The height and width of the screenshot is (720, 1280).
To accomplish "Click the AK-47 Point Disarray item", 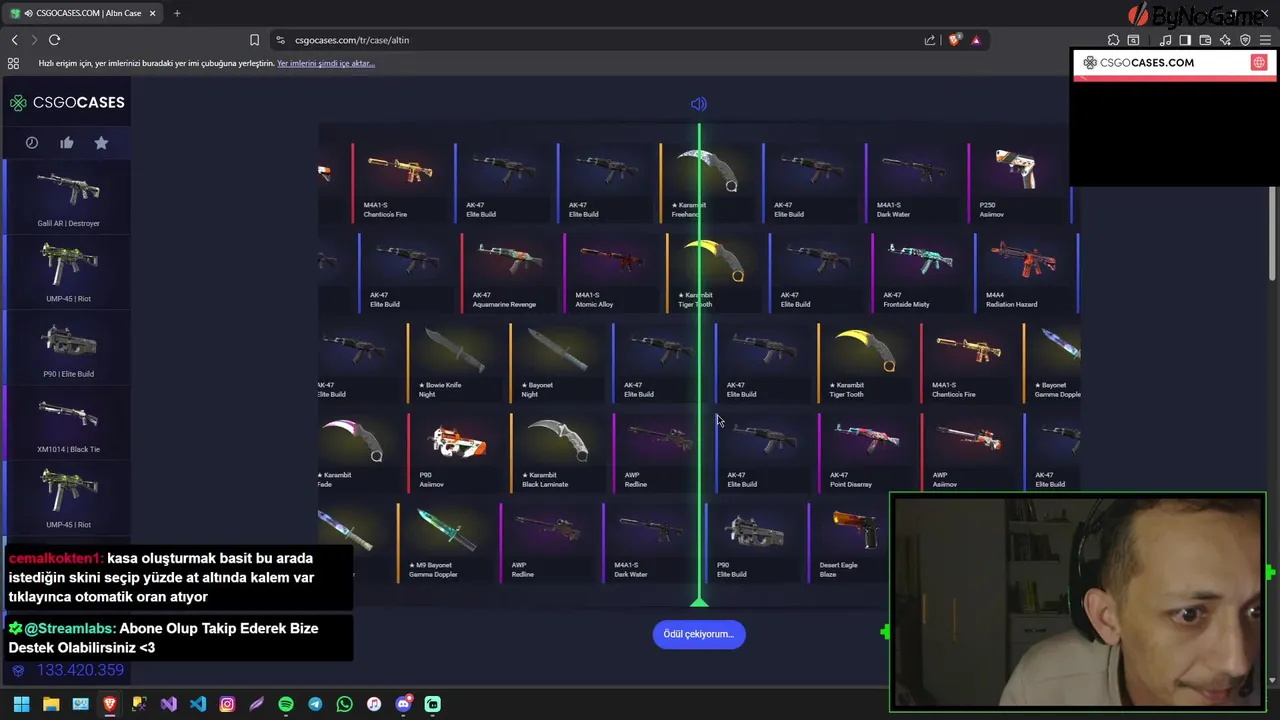I will [x=868, y=453].
